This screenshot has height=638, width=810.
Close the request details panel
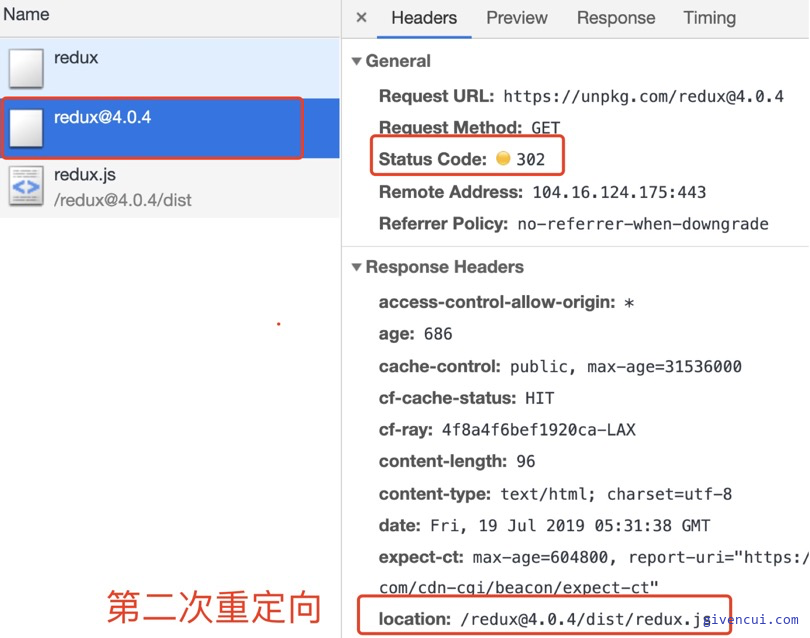click(x=362, y=18)
